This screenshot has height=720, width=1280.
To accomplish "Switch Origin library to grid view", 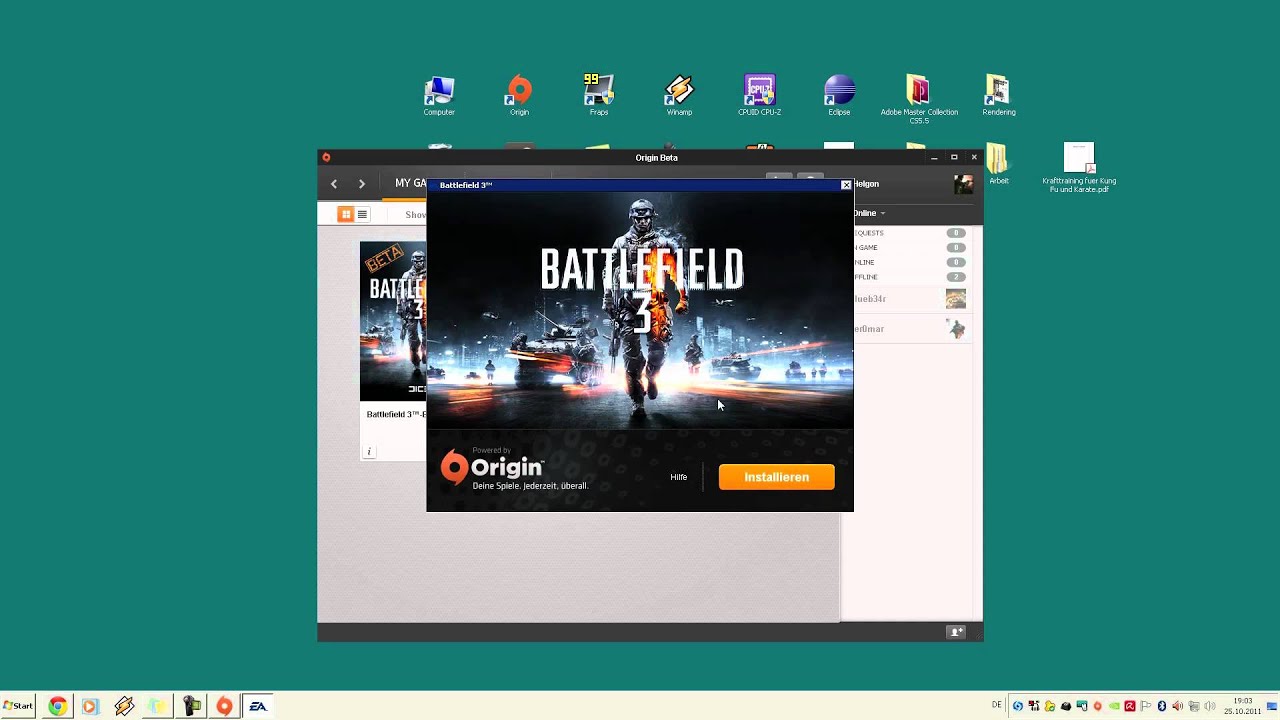I will [x=346, y=214].
